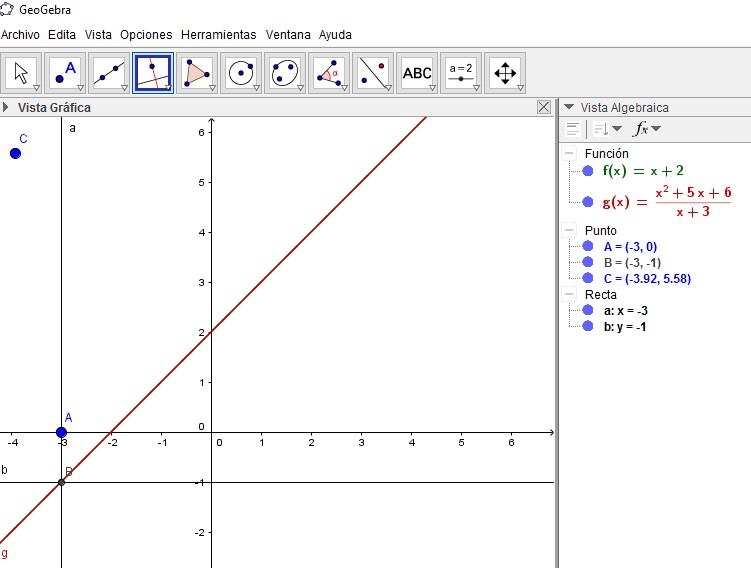This screenshot has width=751, height=568.
Task: Select B = (-3, -1) entry
Action: tap(632, 262)
